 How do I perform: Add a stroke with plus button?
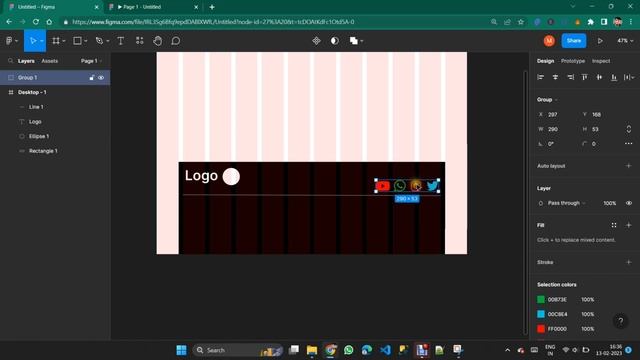(629, 262)
